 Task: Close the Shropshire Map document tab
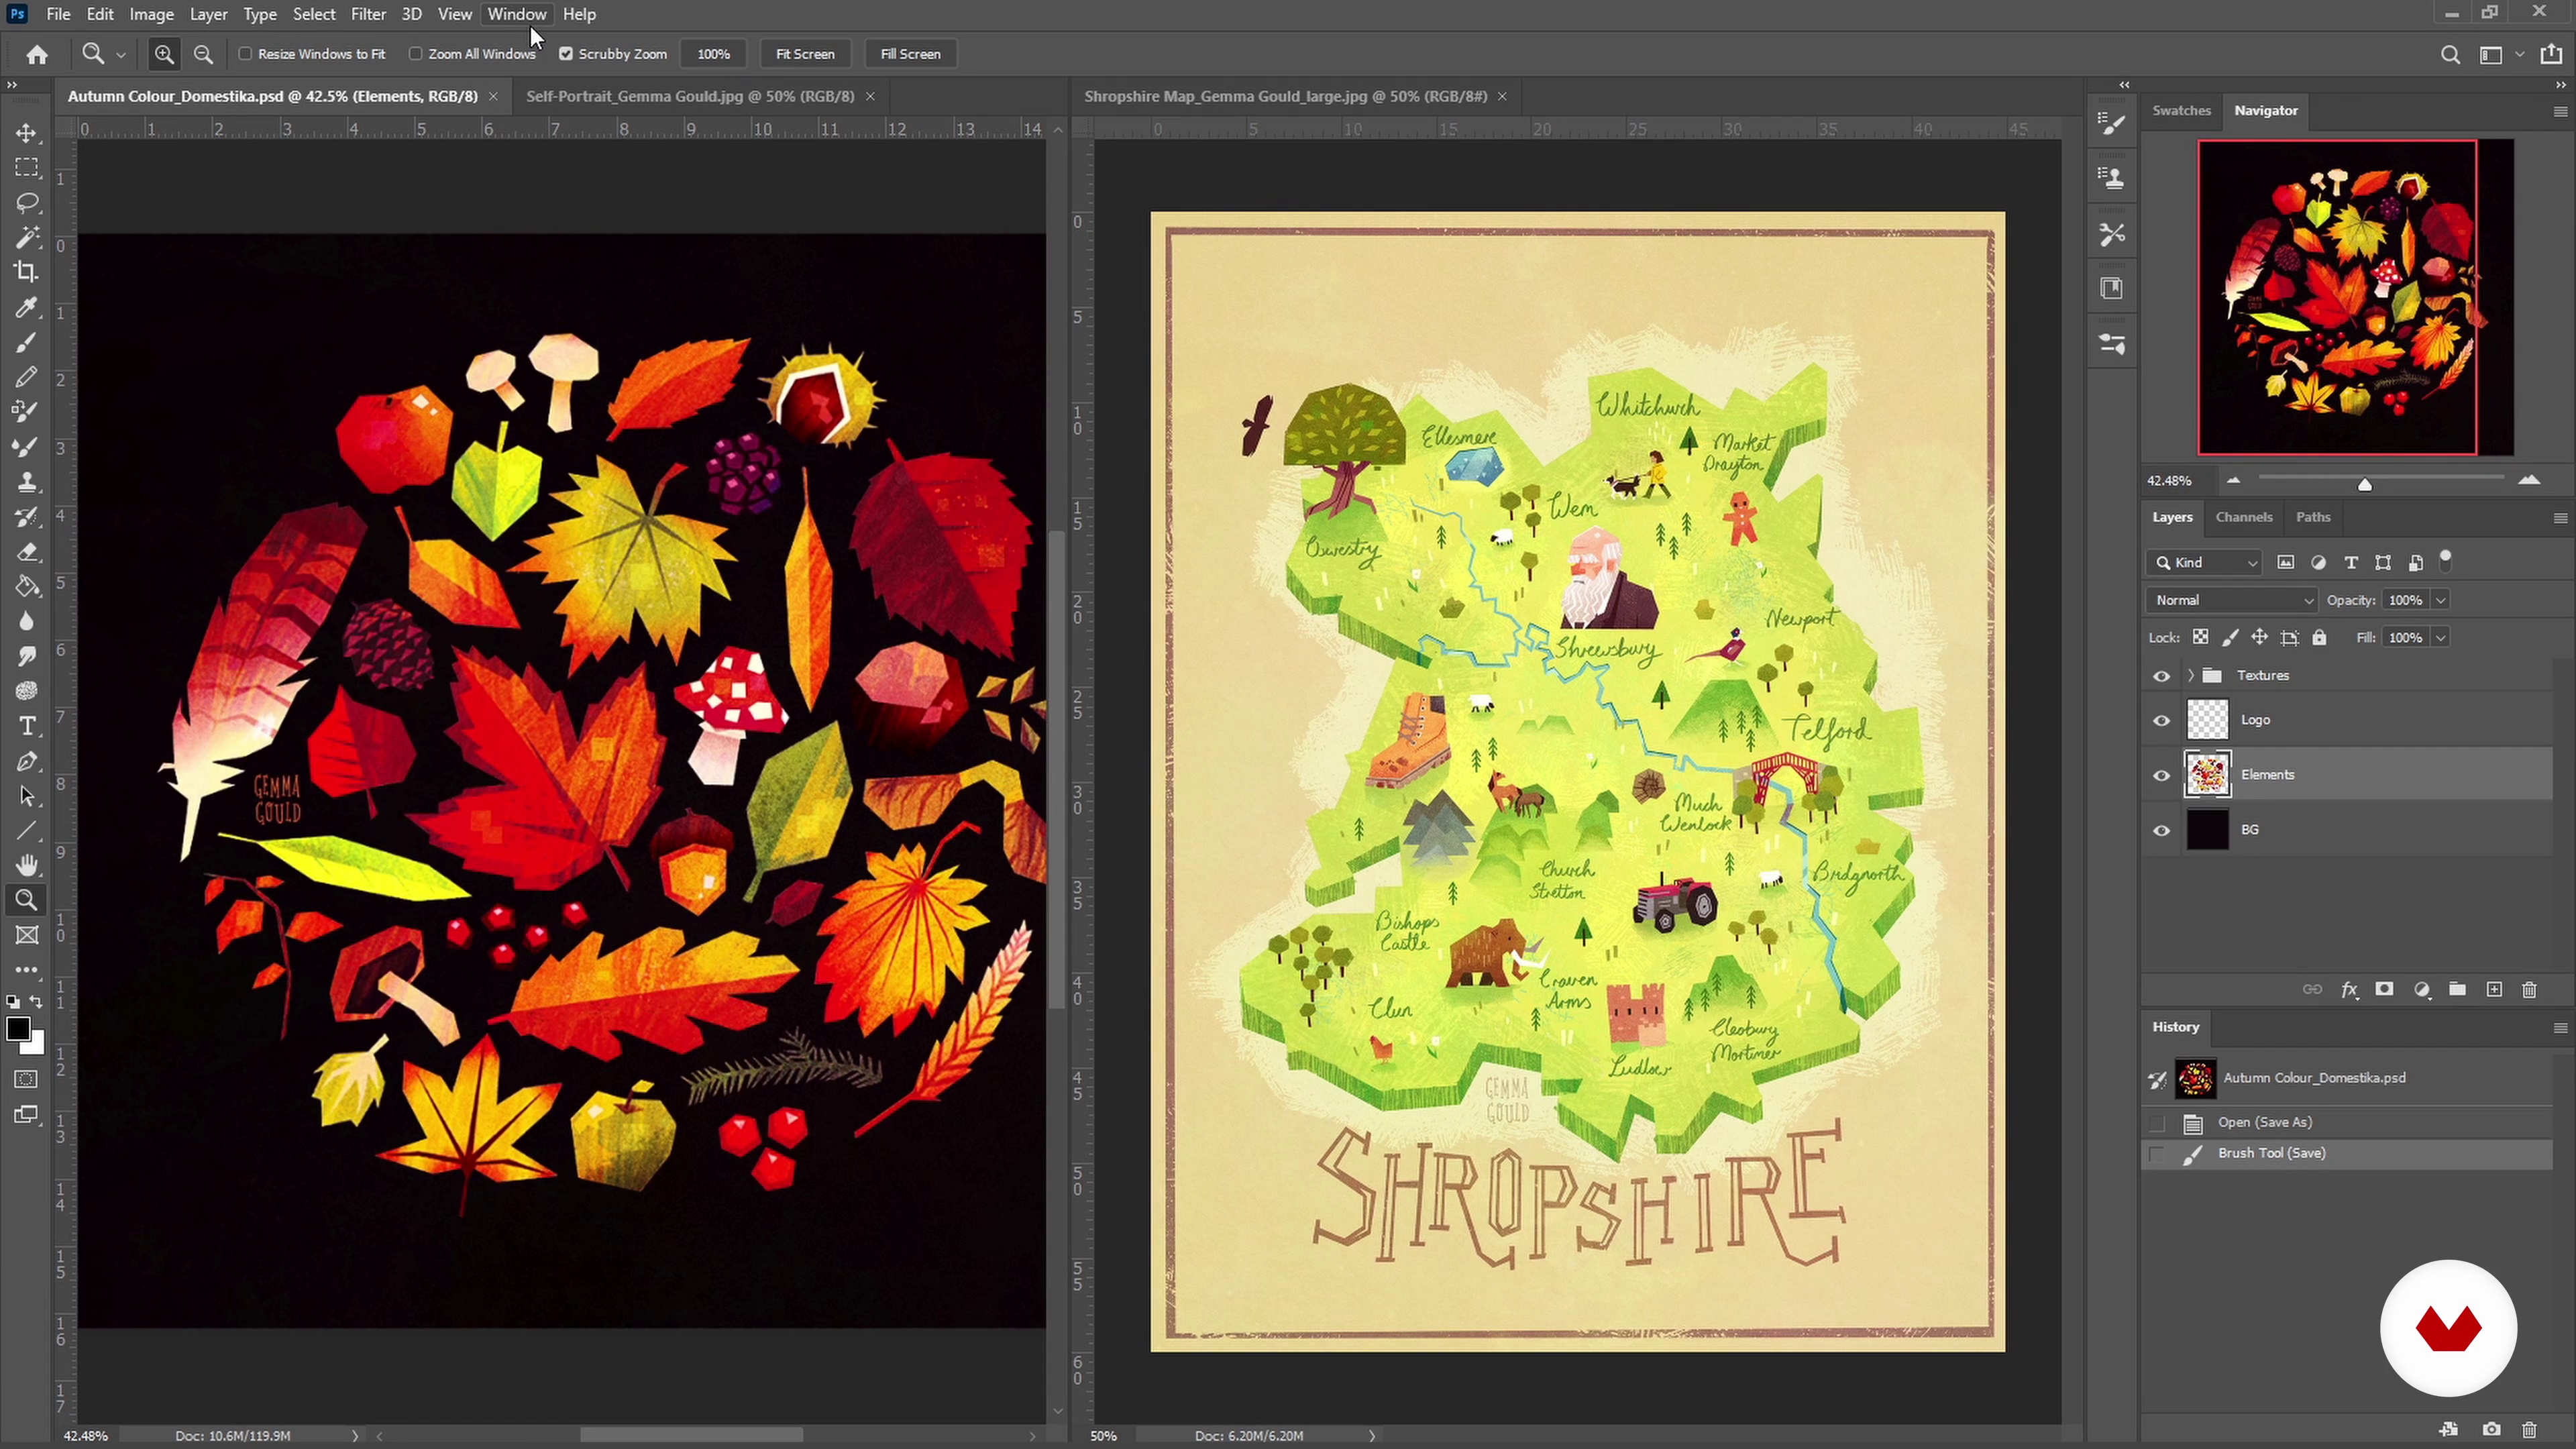[x=1502, y=96]
